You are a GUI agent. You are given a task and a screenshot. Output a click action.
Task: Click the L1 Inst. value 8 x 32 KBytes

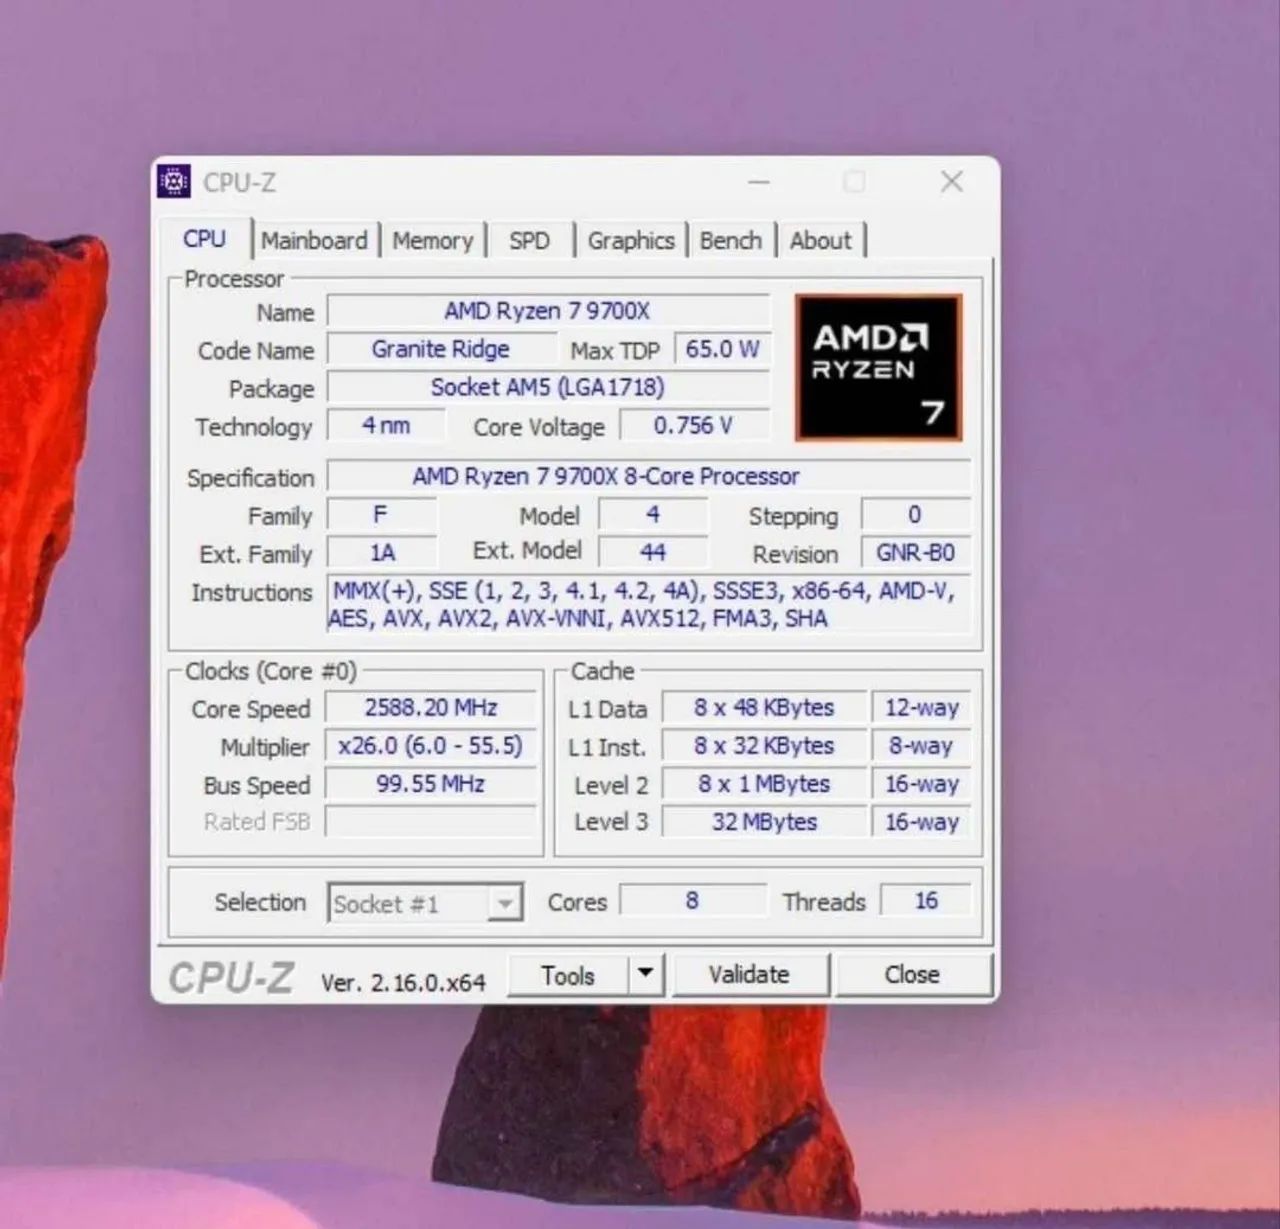pos(764,746)
